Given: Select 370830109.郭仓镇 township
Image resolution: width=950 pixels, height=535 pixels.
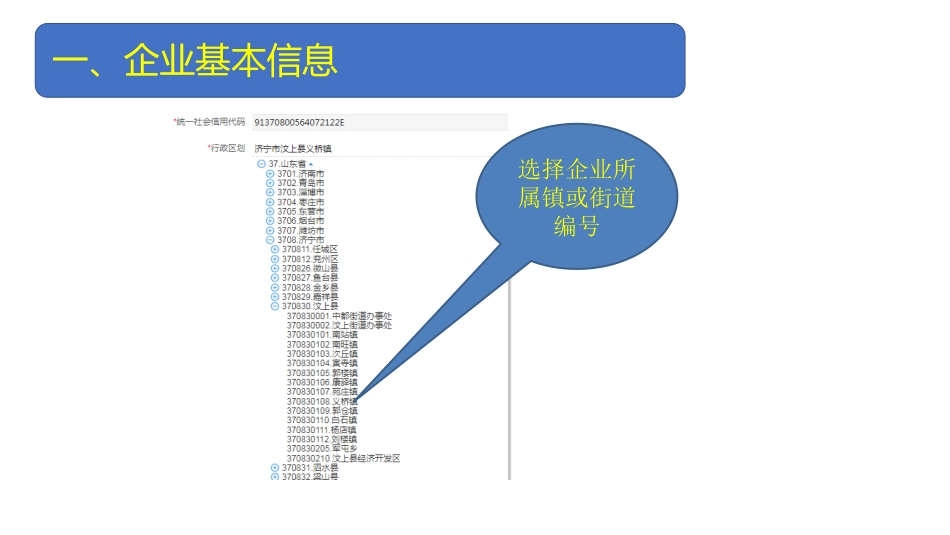Looking at the screenshot, I should (322, 411).
